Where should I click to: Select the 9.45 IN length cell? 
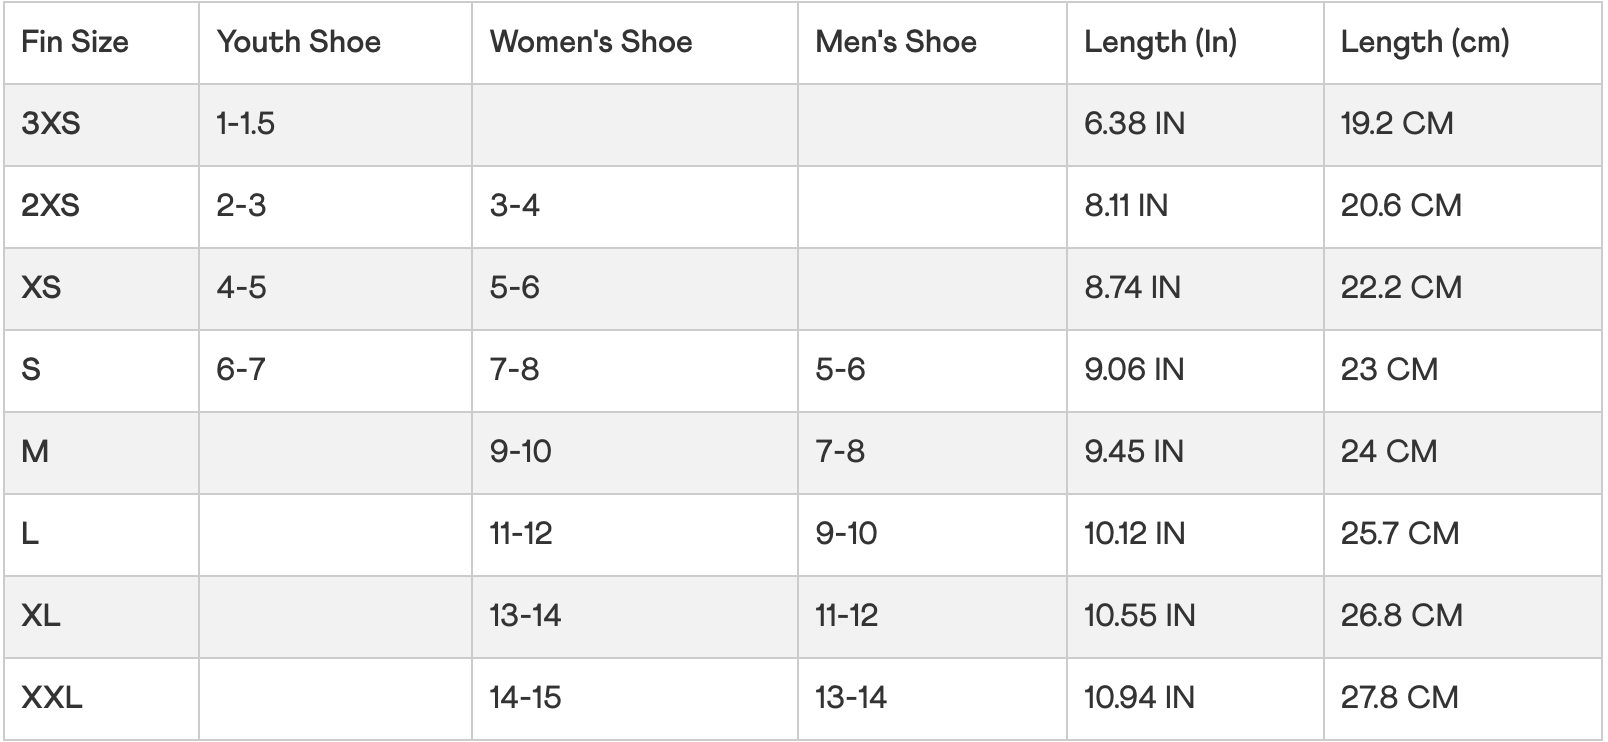pyautogui.click(x=1134, y=452)
